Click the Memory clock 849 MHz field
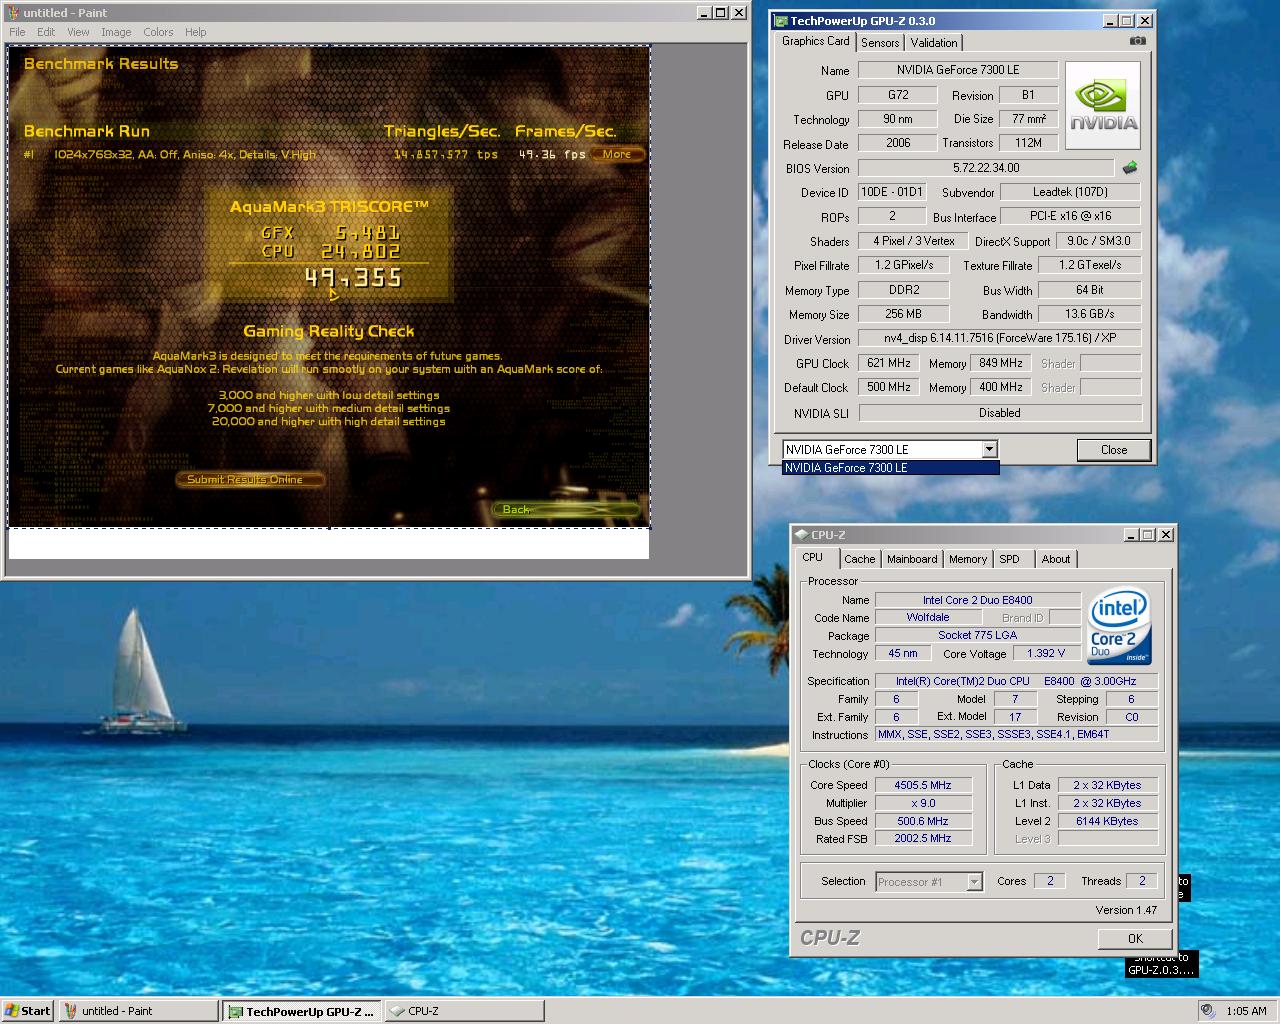 1001,363
